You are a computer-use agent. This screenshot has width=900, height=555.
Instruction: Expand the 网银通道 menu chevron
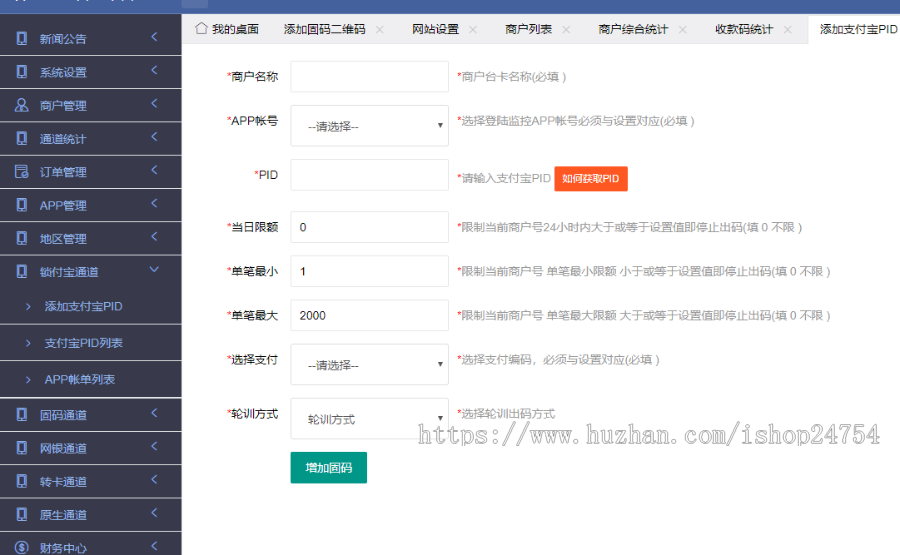(x=154, y=446)
